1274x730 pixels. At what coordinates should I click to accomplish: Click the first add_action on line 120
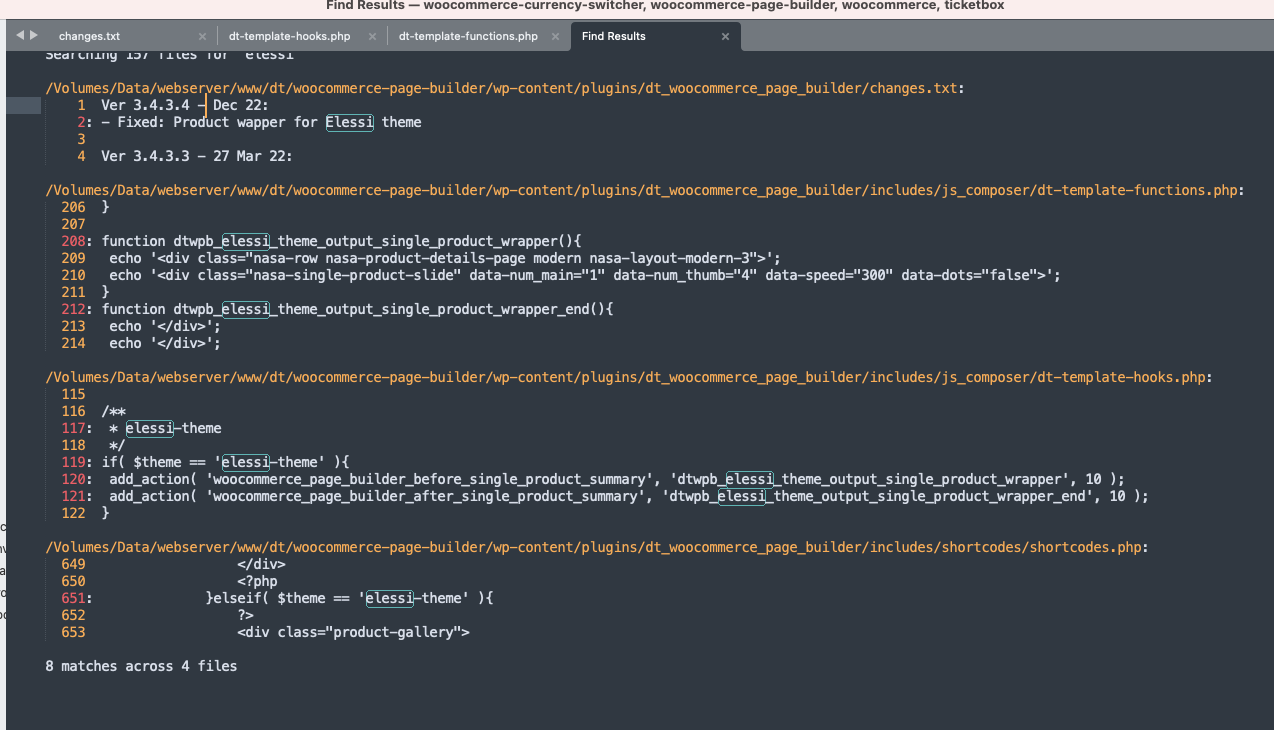click(149, 479)
